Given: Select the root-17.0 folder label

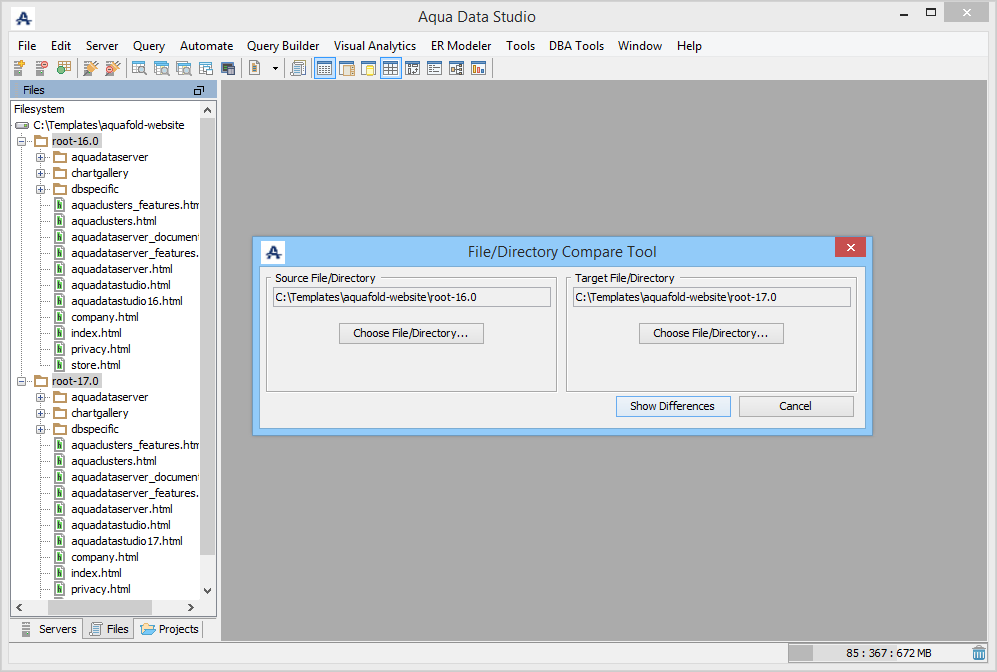Looking at the screenshot, I should click(x=75, y=381).
